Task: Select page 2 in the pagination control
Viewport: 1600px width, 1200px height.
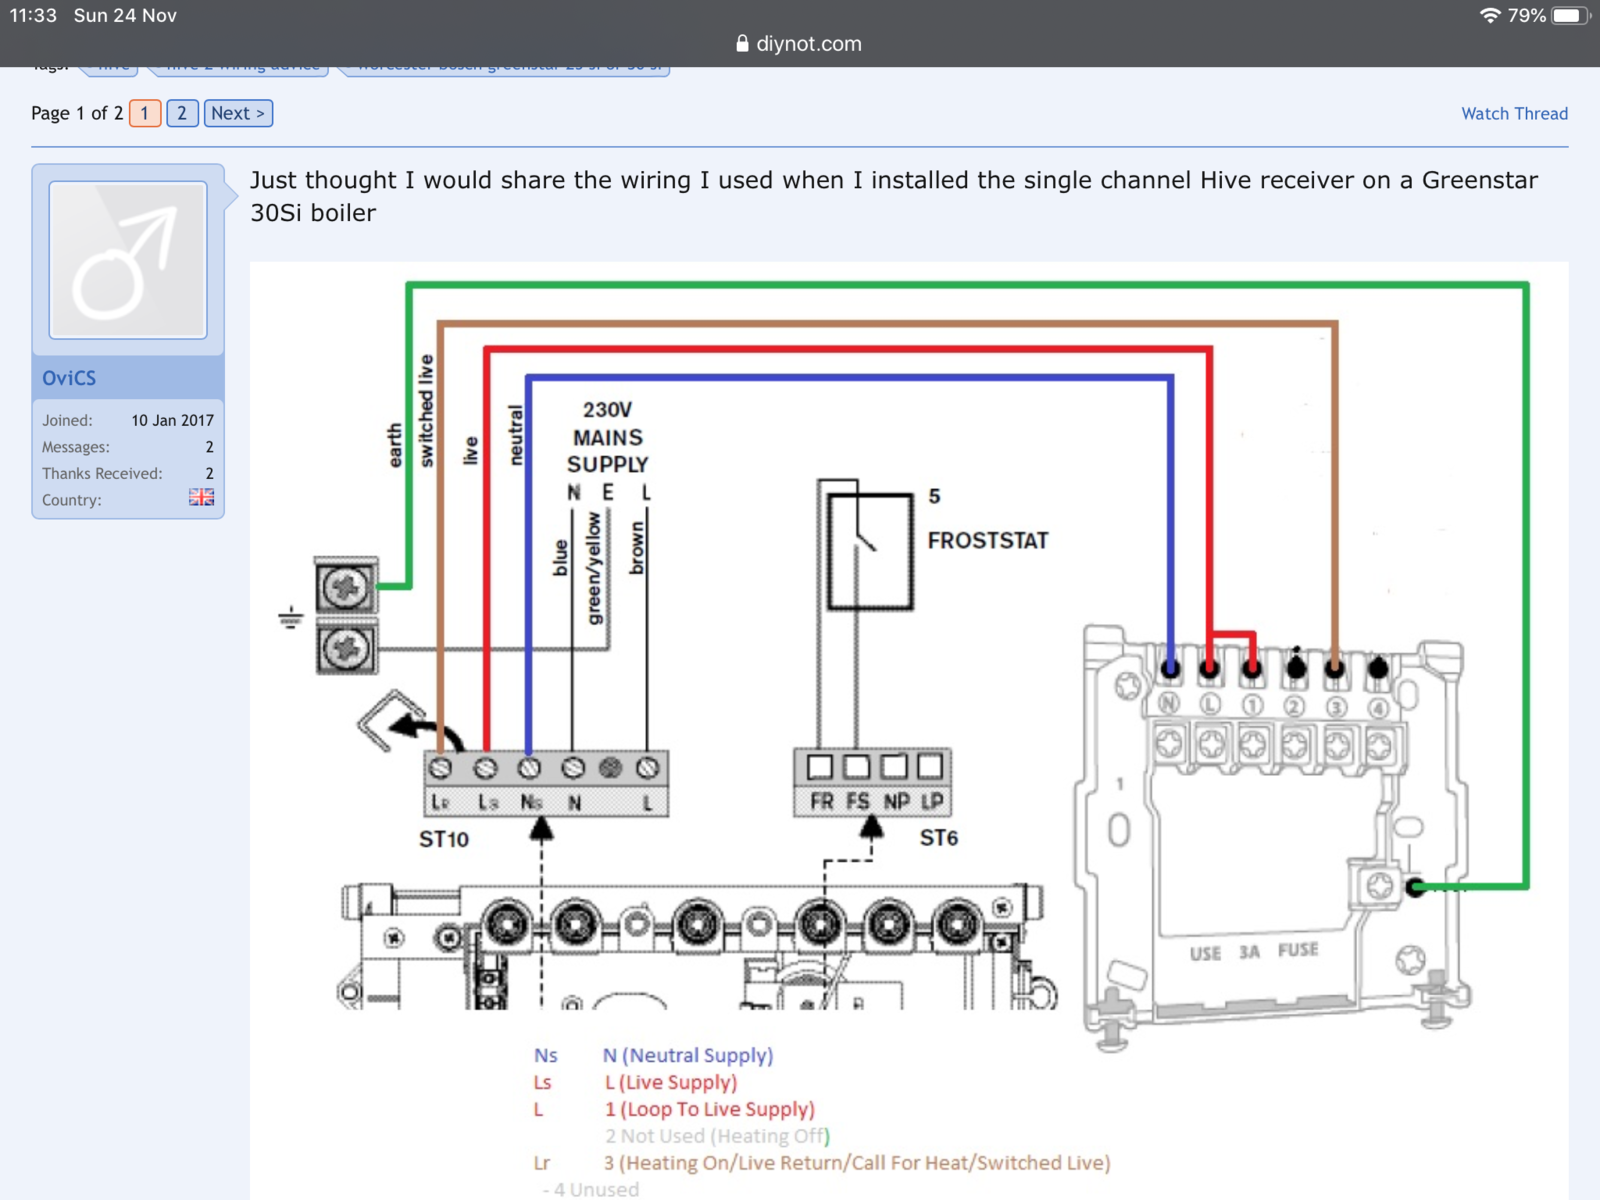Action: pos(181,113)
